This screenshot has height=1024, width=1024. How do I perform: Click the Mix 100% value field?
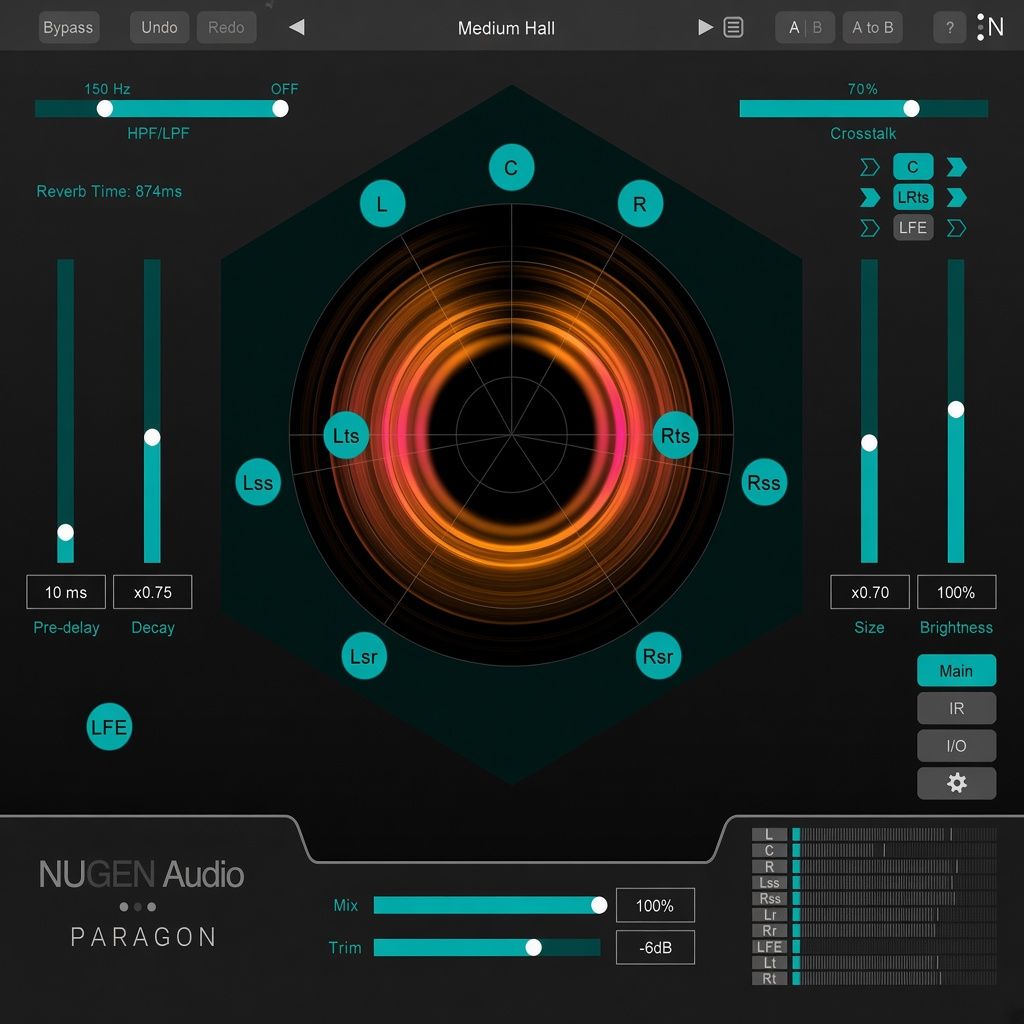pos(655,905)
